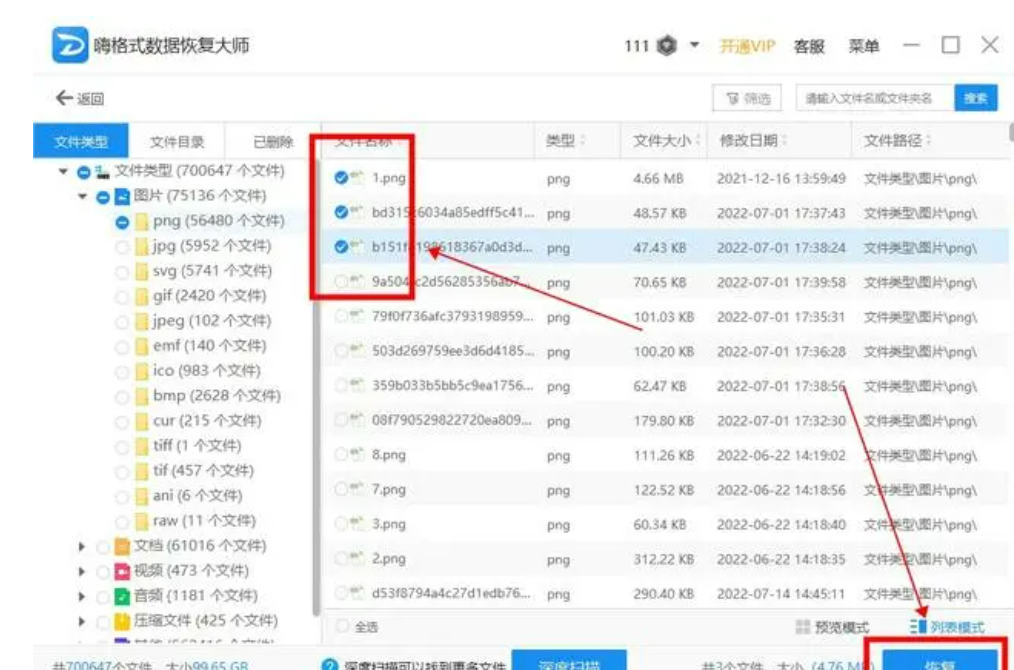This screenshot has height=670, width=1014.
Task: Switch to the 文件目录 tab
Action: [x=177, y=142]
